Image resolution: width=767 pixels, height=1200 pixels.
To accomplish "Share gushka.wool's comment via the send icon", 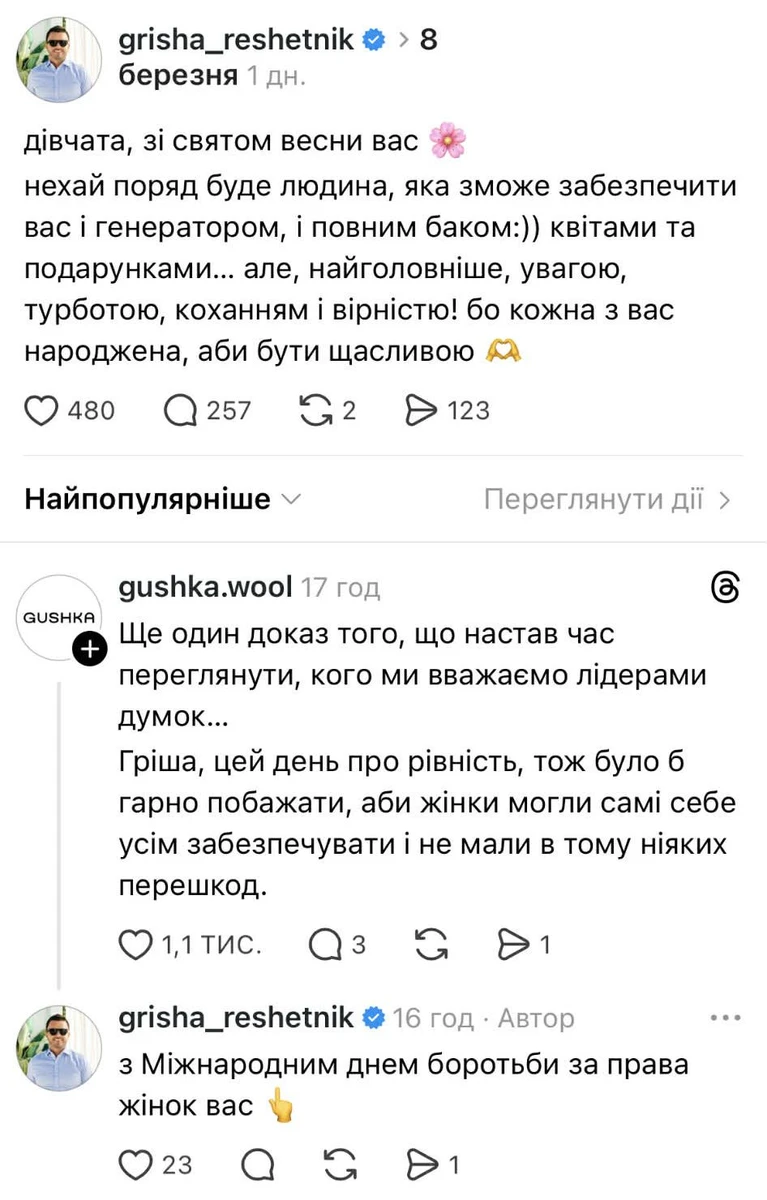I will coord(513,943).
